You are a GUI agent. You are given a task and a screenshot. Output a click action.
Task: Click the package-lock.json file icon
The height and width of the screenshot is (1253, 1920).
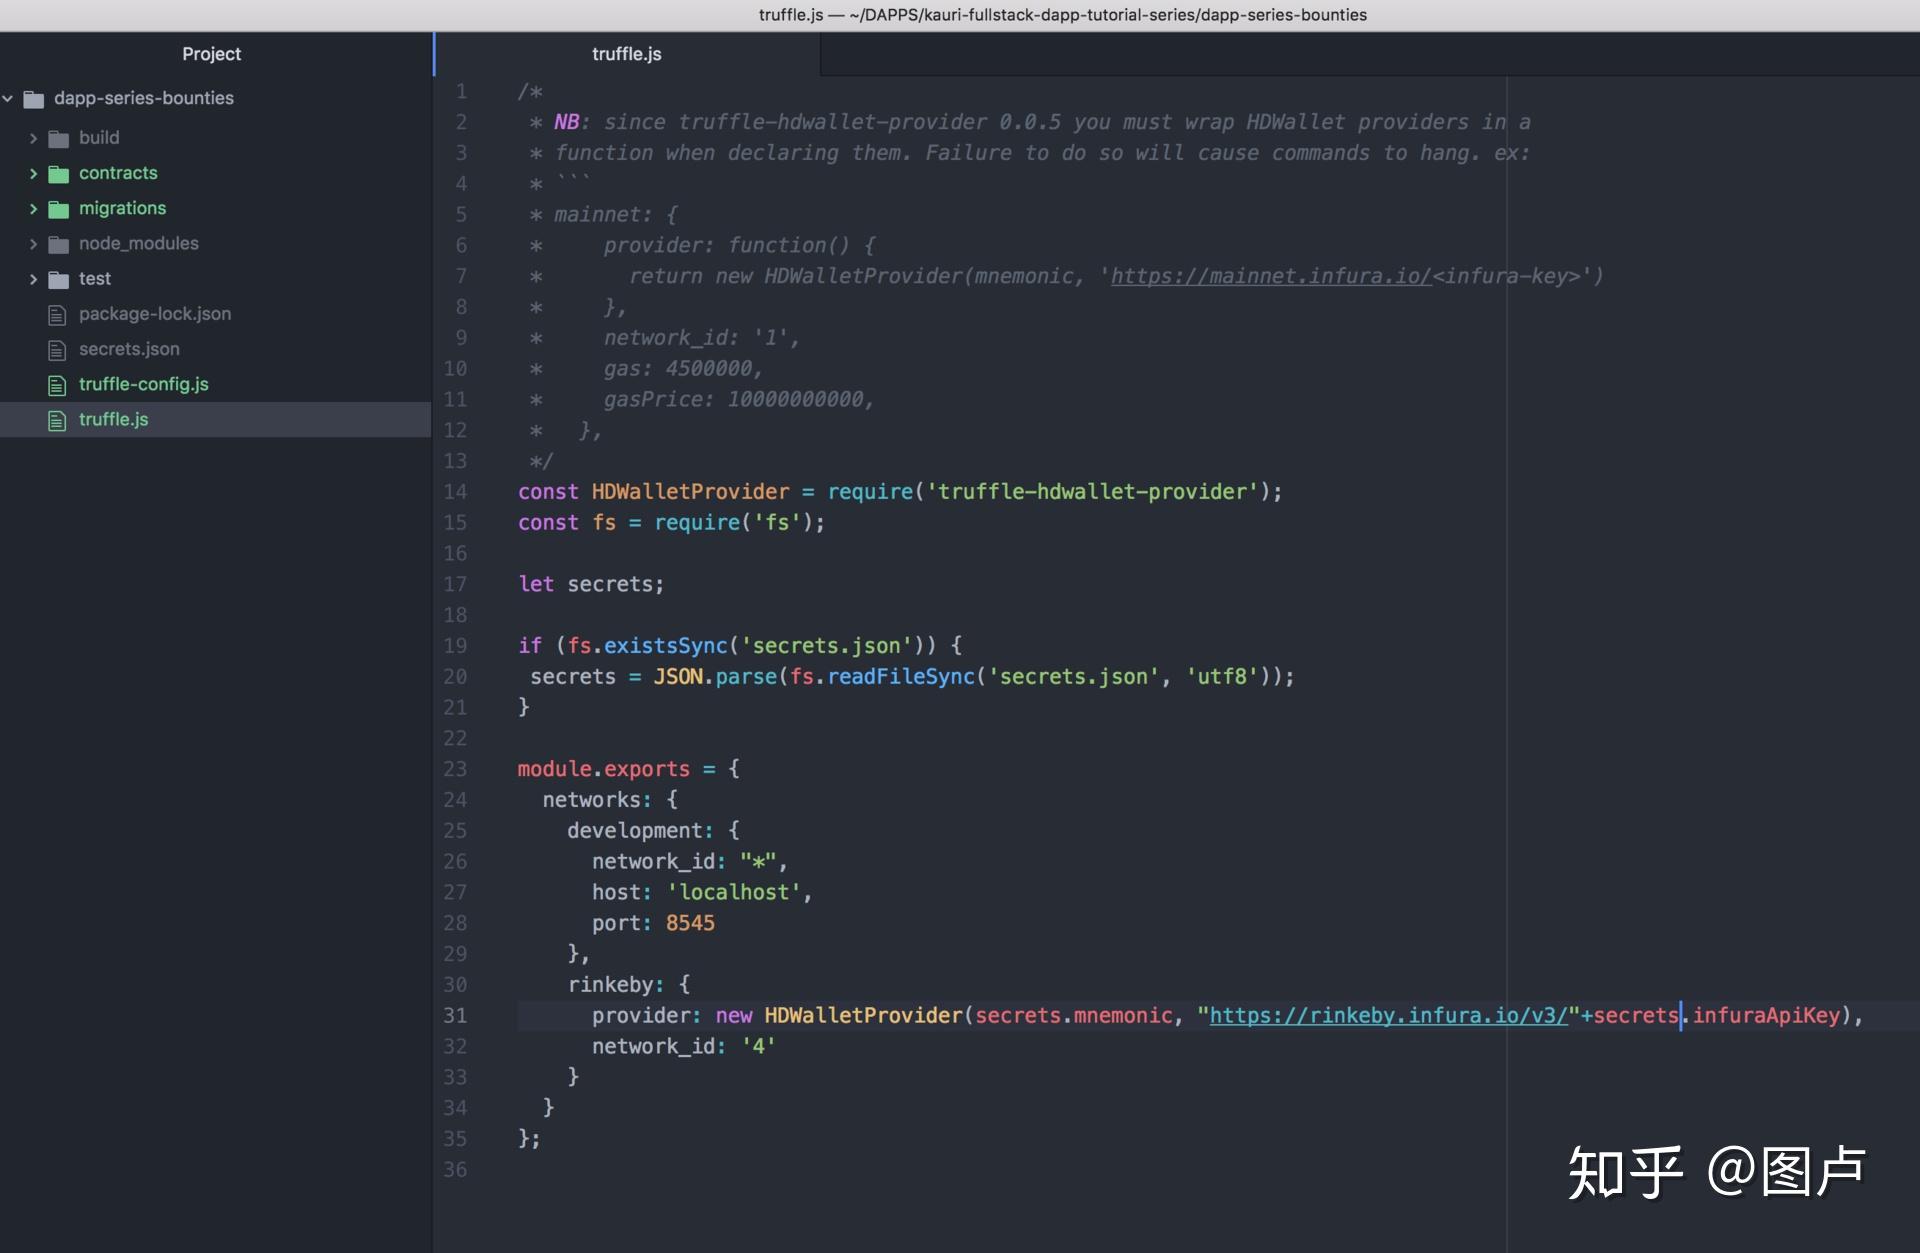coord(57,315)
